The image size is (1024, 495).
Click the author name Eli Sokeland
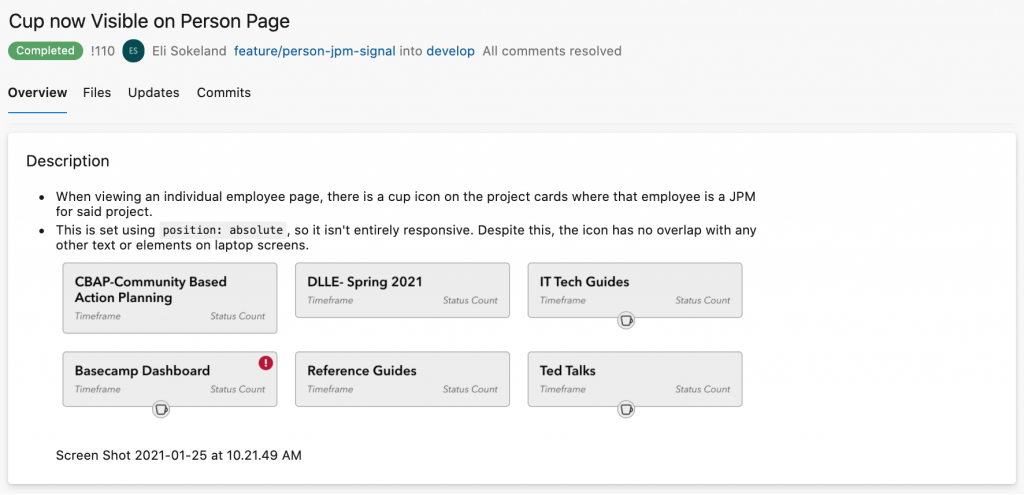189,51
